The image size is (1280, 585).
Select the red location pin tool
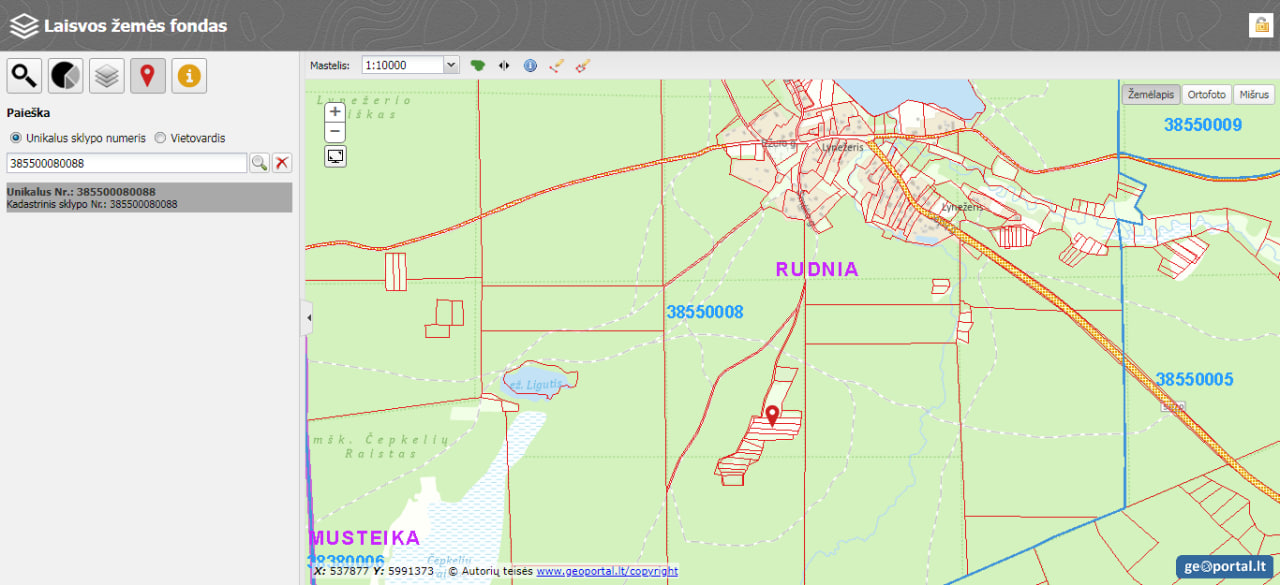tap(148, 76)
